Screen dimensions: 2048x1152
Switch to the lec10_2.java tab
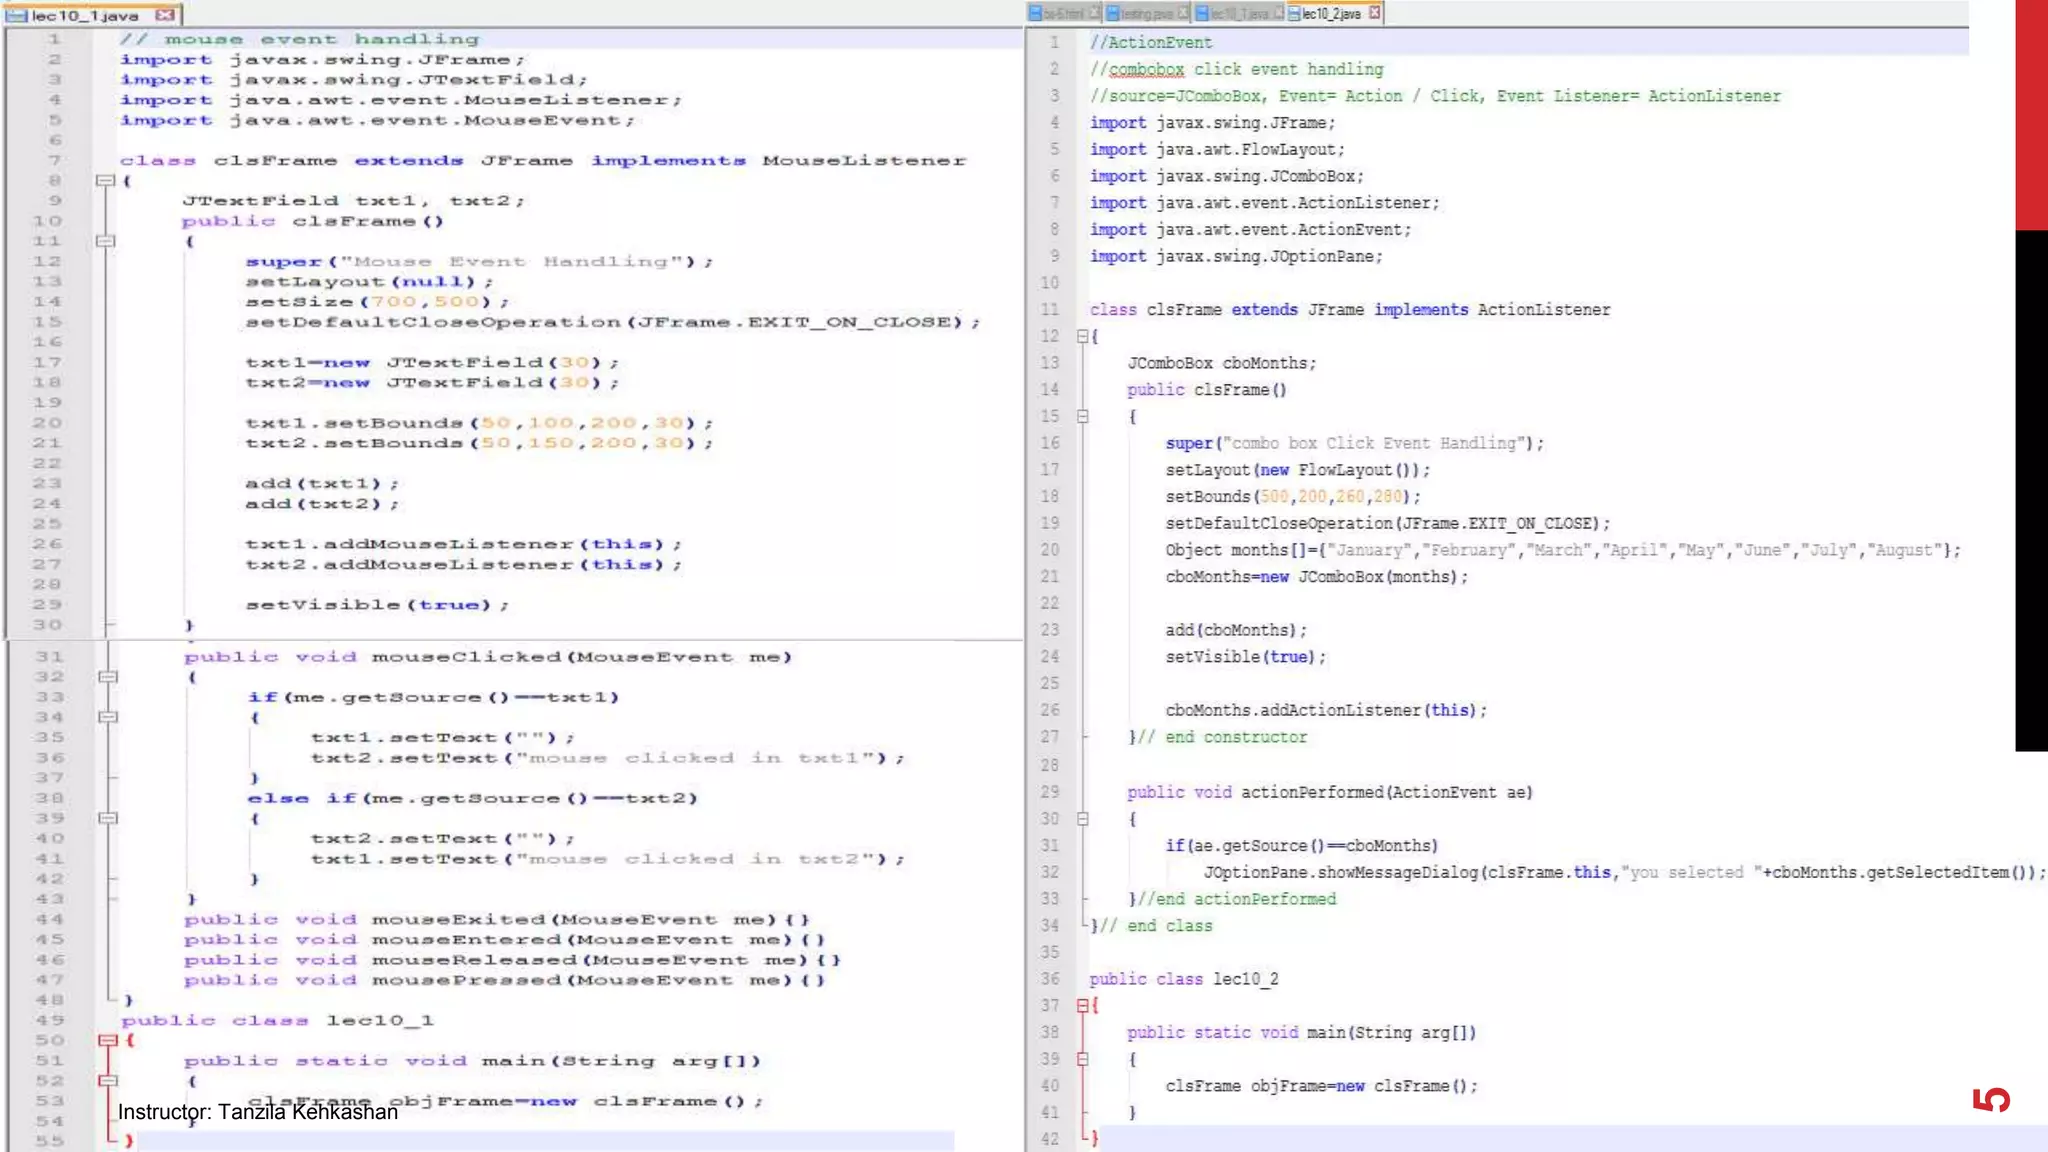click(x=1331, y=13)
